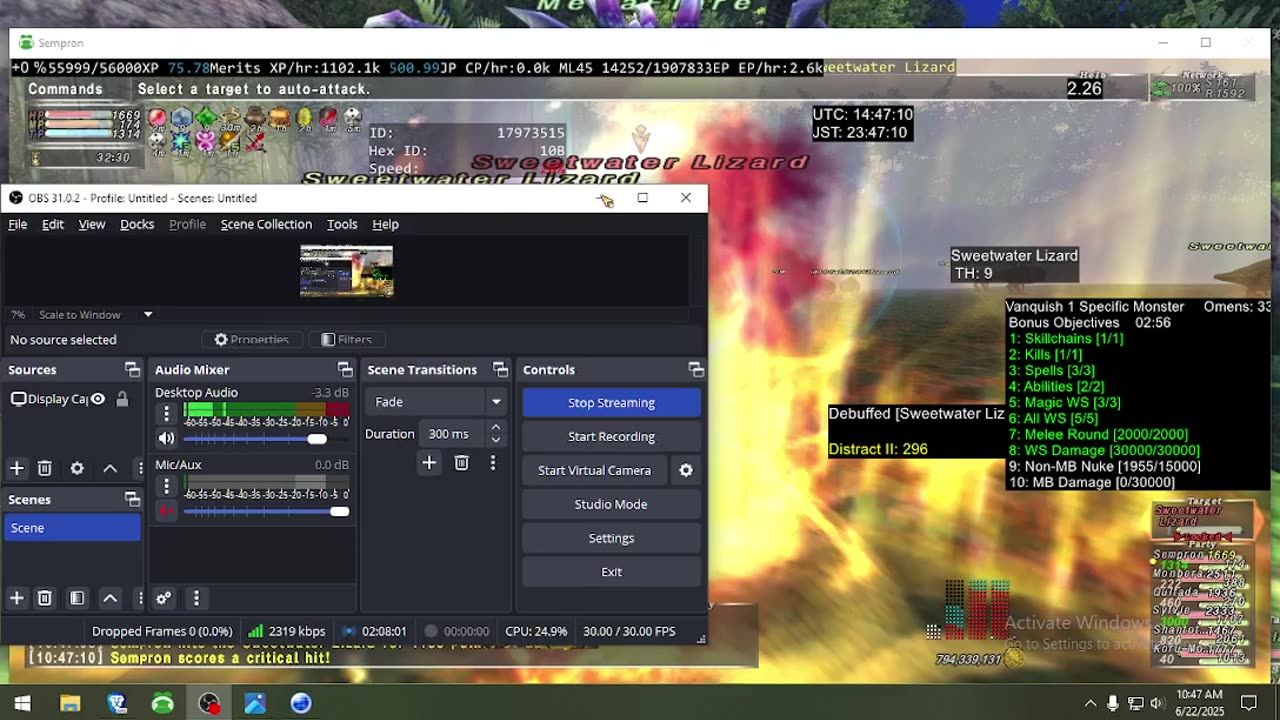Viewport: 1280px width, 720px height.
Task: Remove scene transition with trash icon
Action: tap(461, 462)
